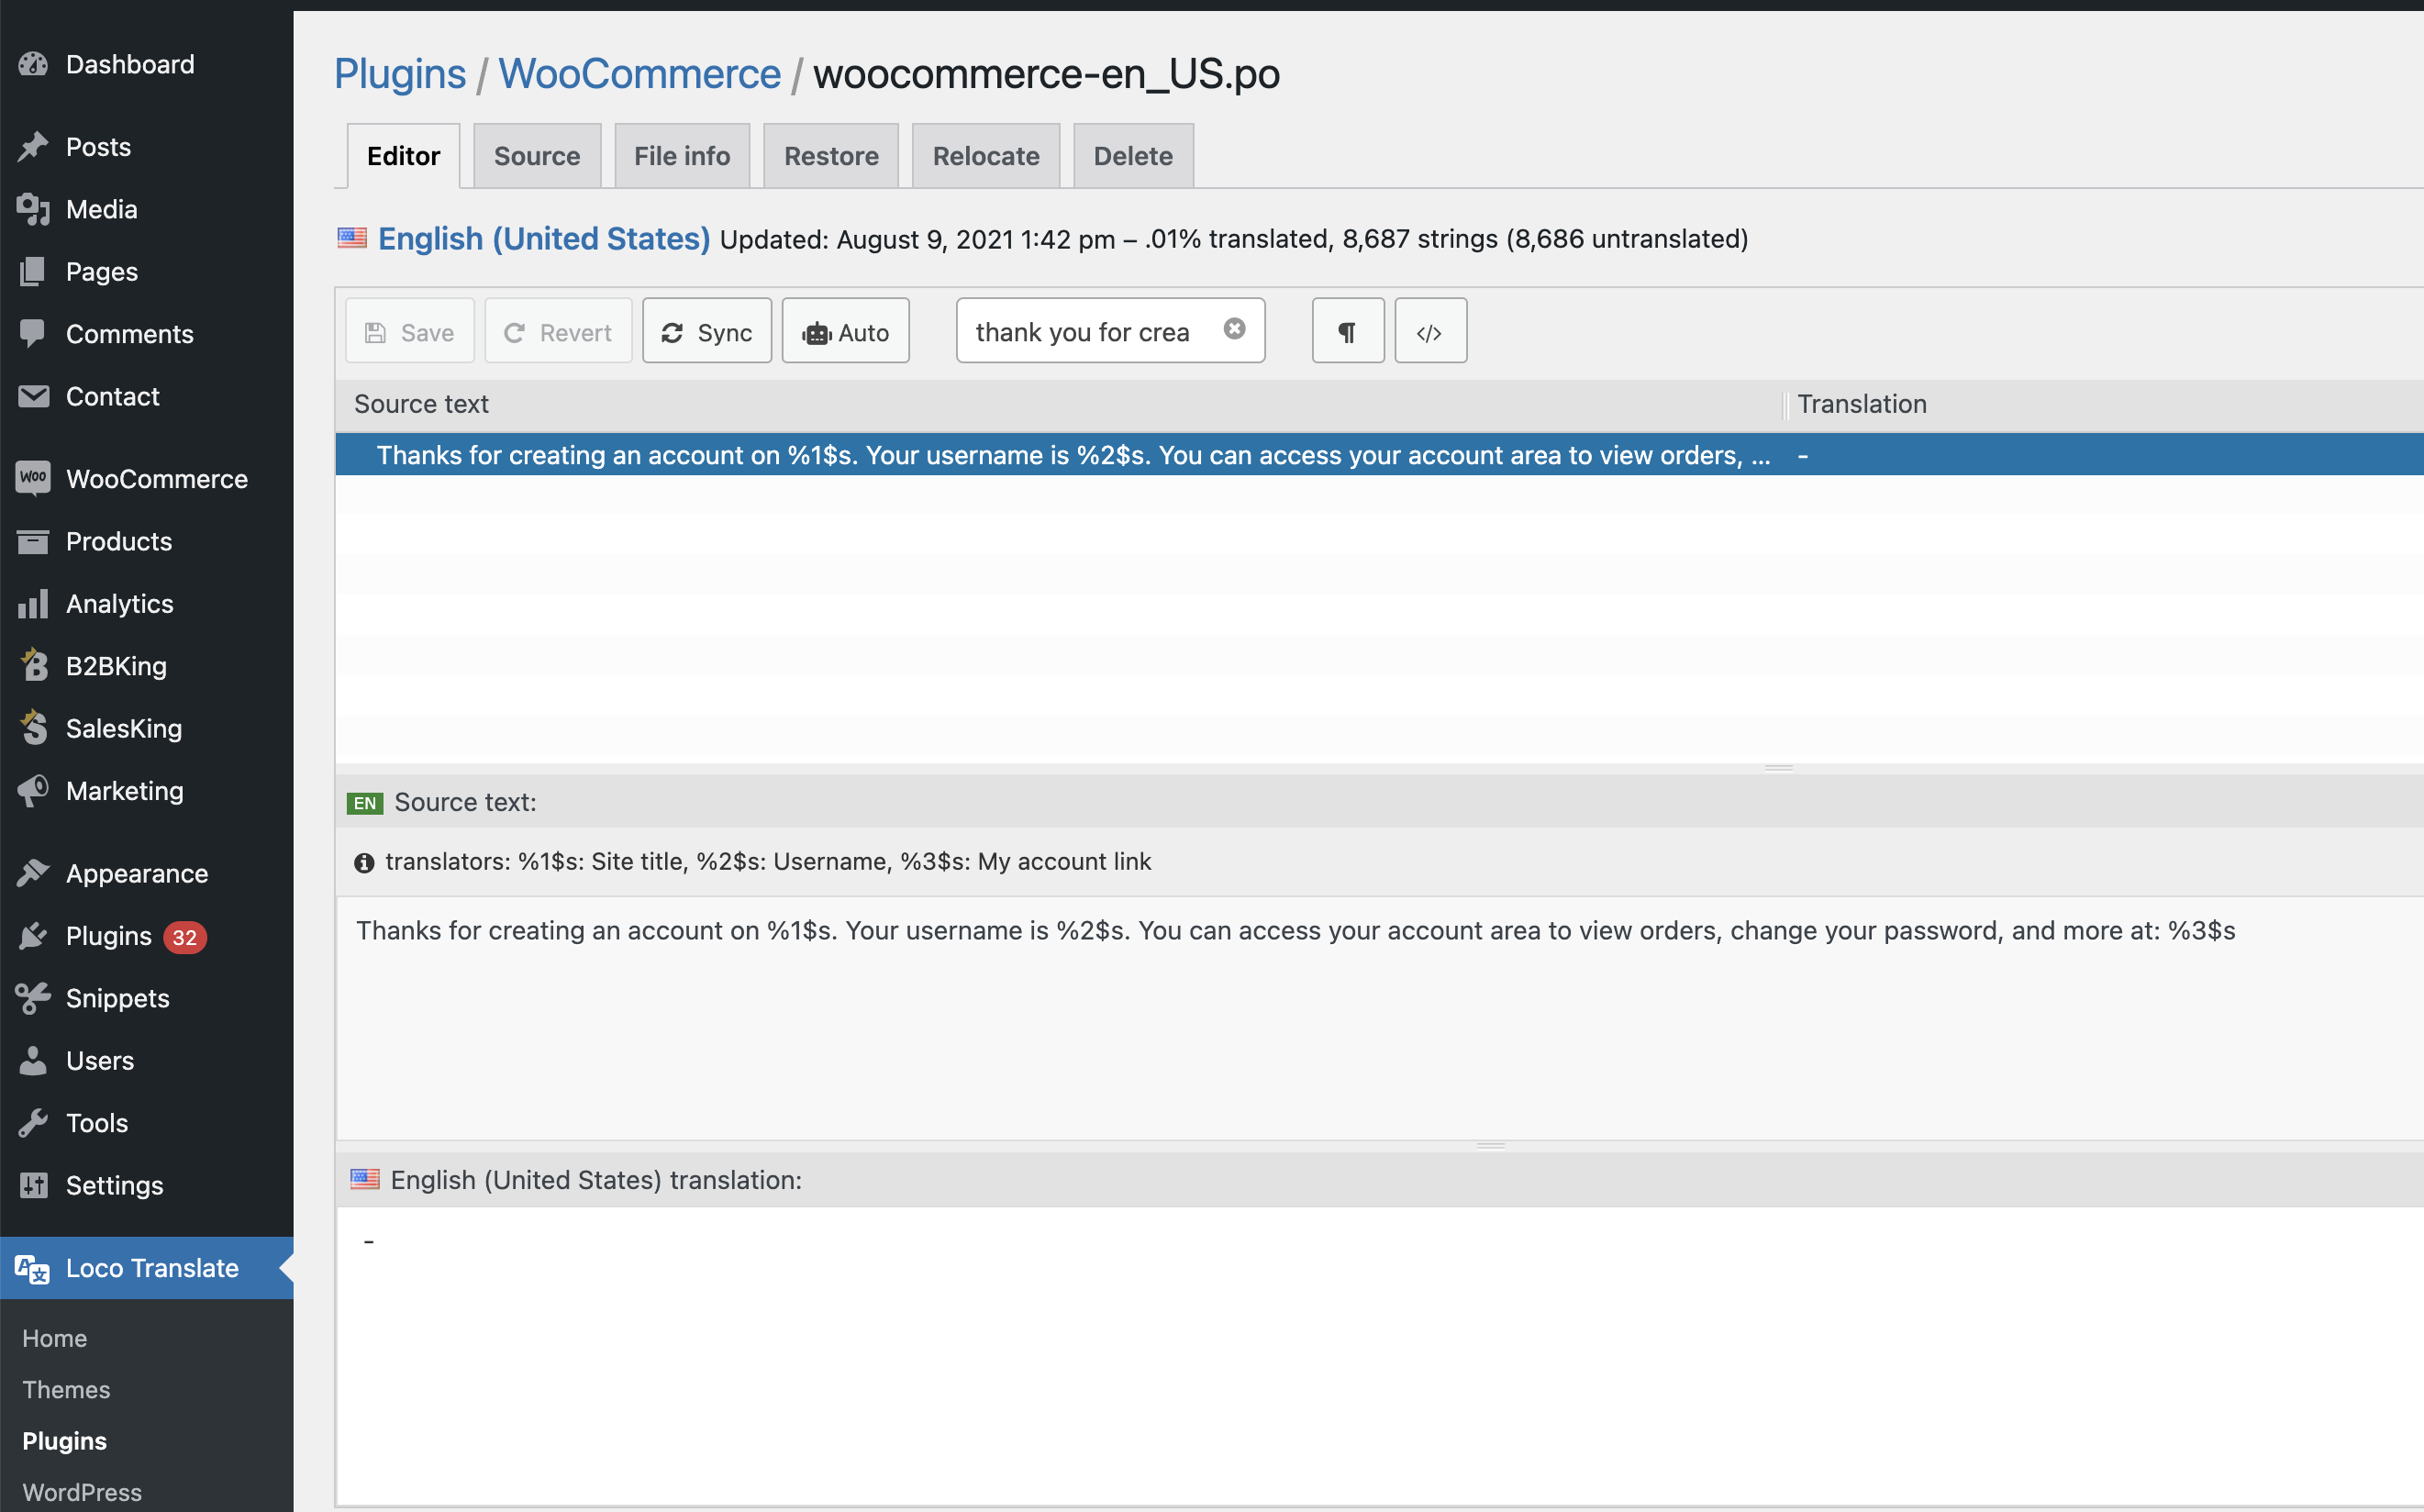Open Loco Translate WordPress submenu
Viewport: 2424px width, 1512px height.
tap(82, 1492)
